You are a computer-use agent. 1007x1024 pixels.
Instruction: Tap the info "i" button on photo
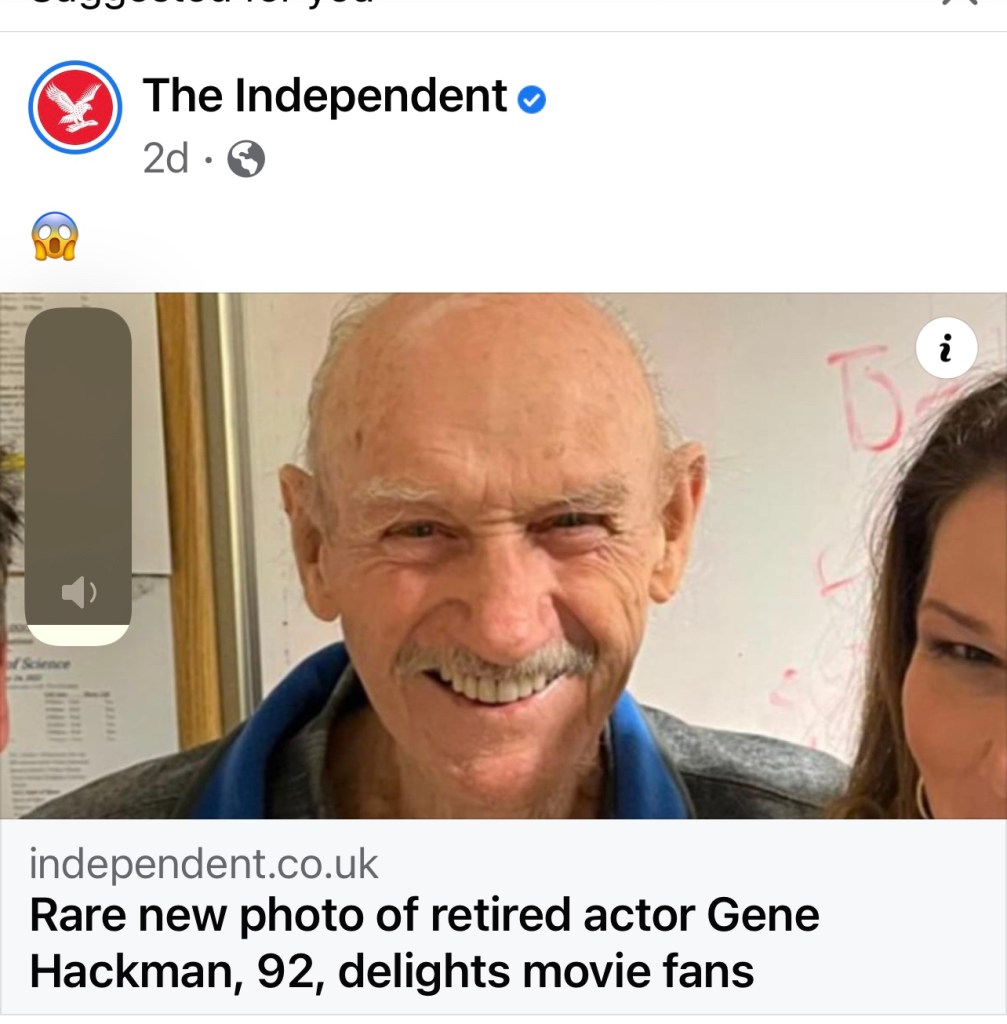point(945,347)
